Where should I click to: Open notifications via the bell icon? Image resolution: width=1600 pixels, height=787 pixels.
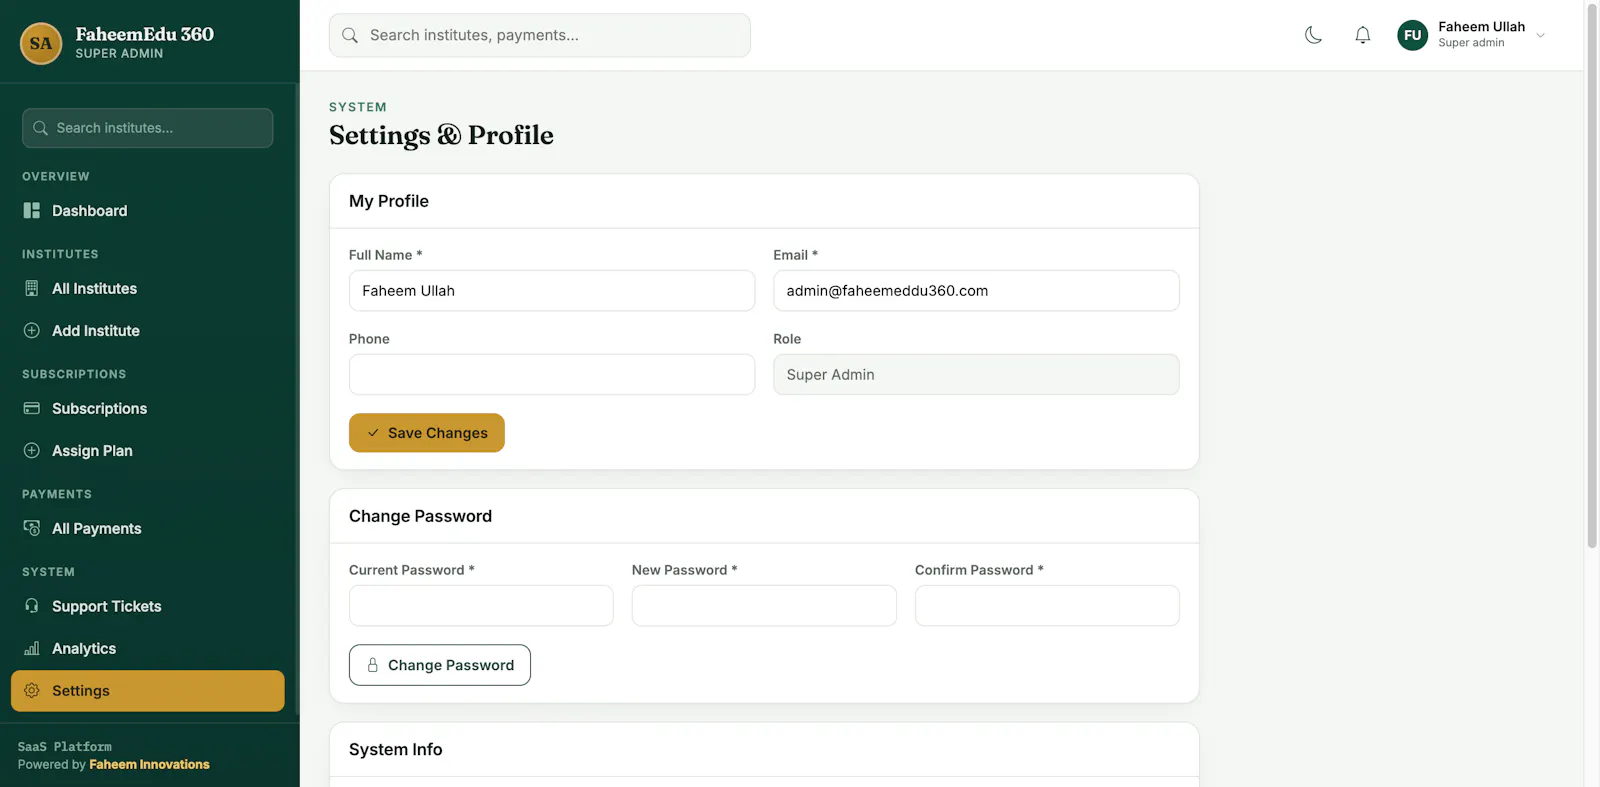click(1362, 35)
